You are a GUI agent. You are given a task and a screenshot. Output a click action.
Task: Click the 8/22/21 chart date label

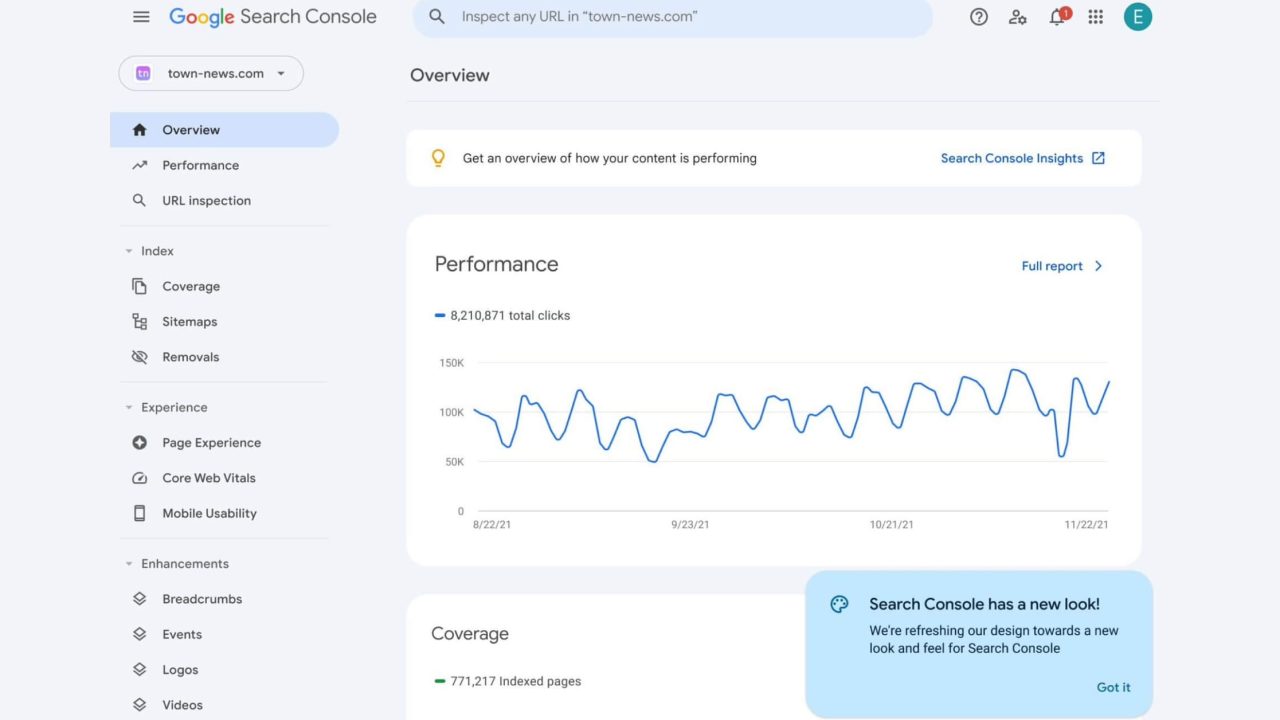click(492, 525)
